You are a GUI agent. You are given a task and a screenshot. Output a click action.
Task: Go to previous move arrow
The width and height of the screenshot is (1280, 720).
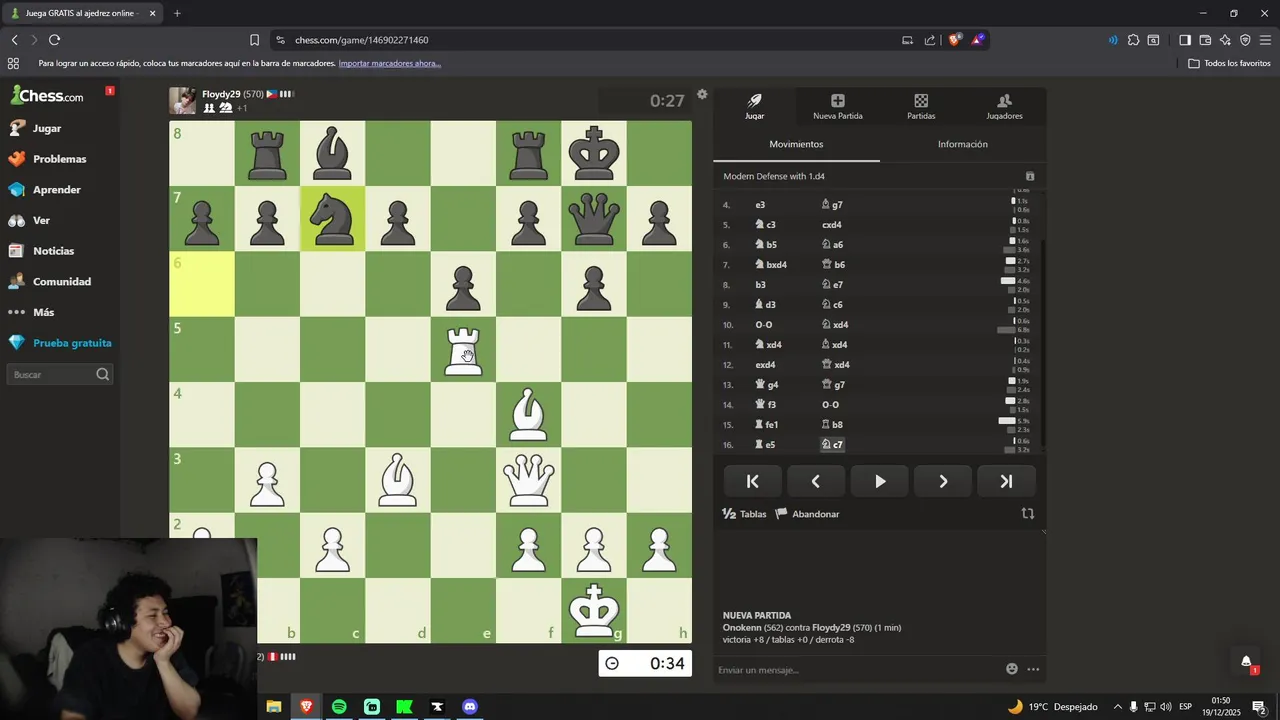[815, 481]
